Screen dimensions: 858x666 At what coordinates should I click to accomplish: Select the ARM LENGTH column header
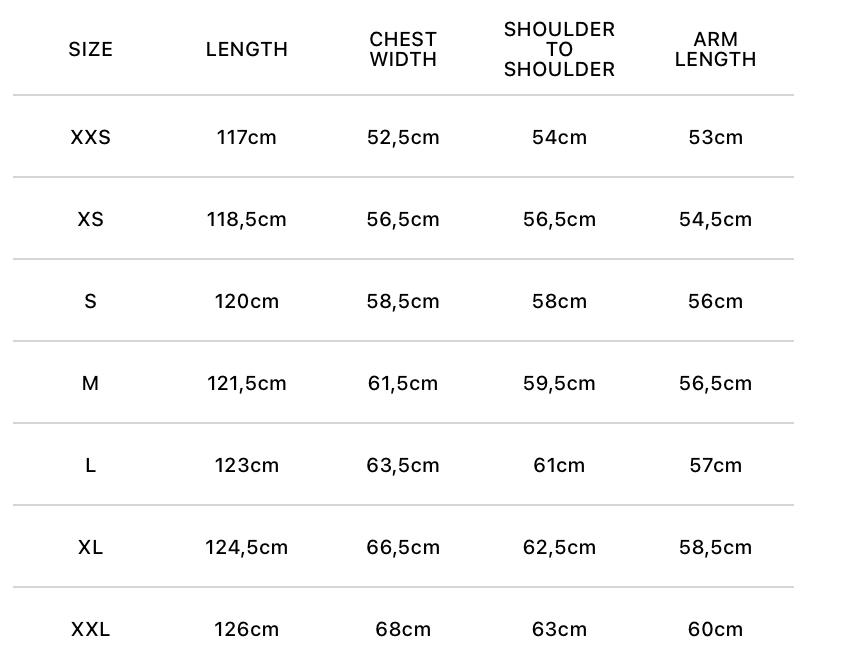point(715,49)
